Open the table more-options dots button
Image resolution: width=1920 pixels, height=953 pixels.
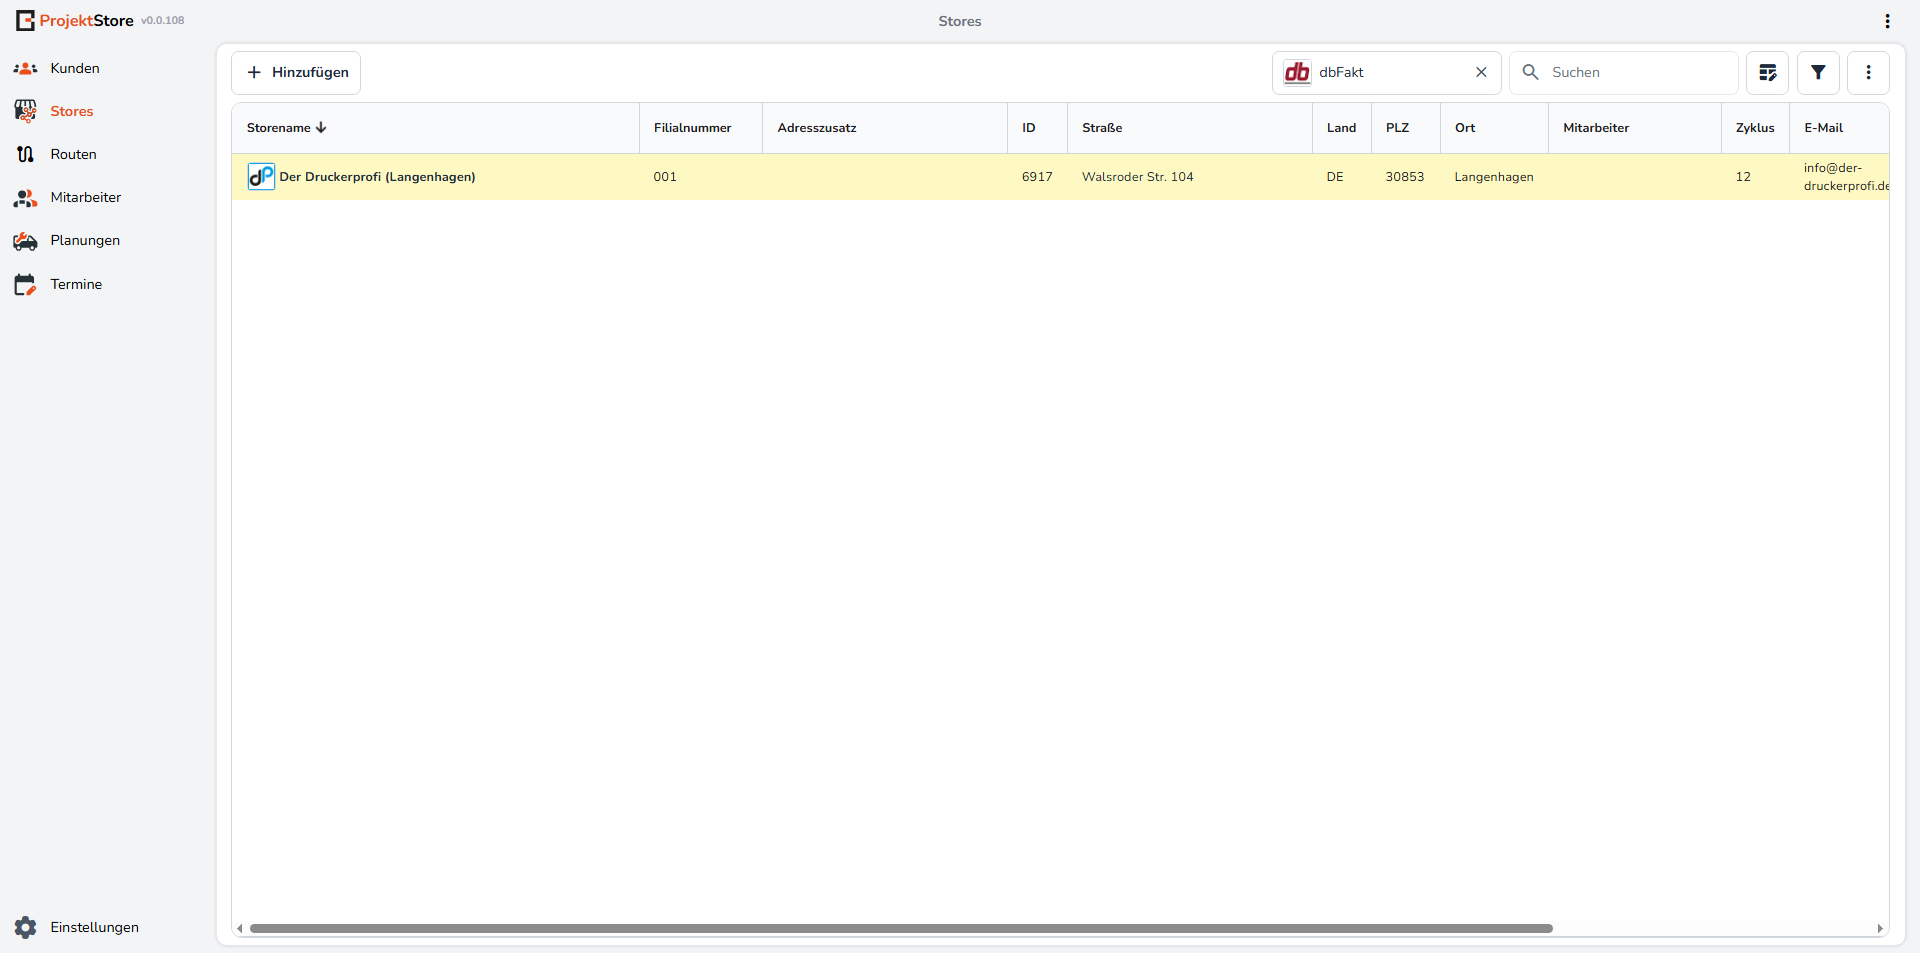pyautogui.click(x=1868, y=72)
